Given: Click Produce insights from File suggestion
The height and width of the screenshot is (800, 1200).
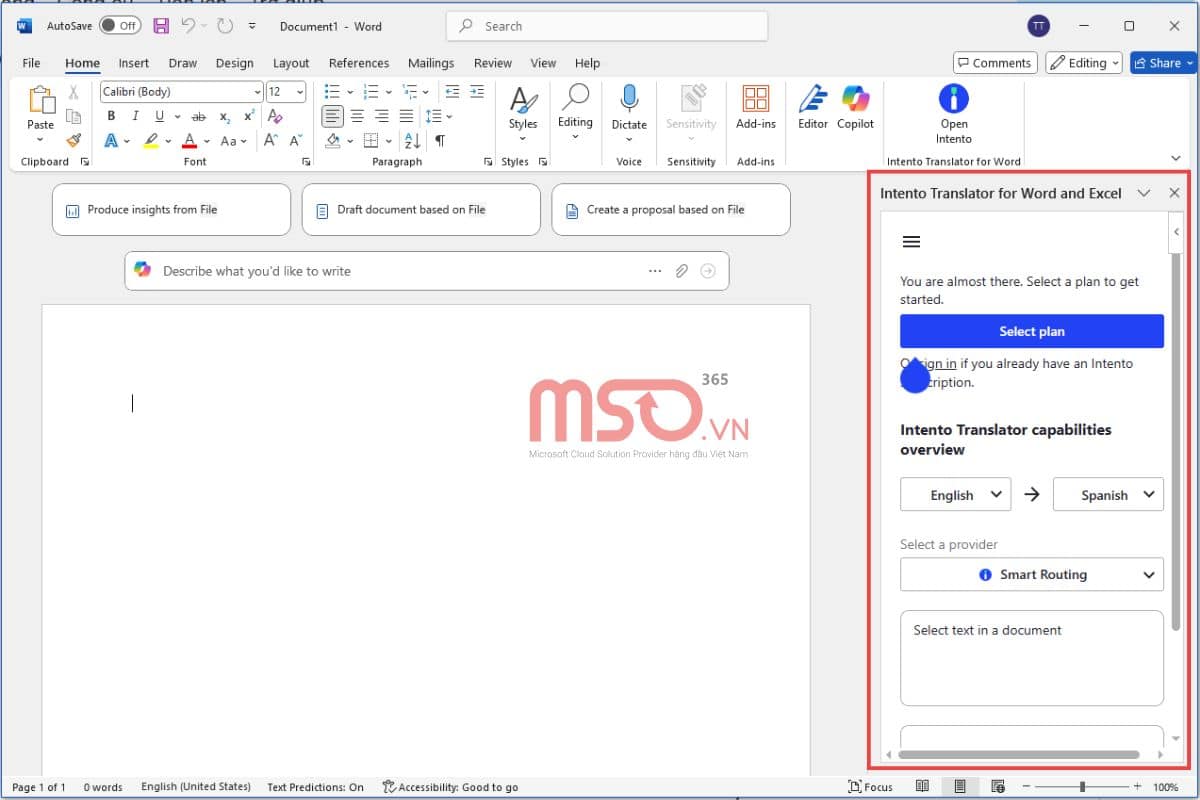Looking at the screenshot, I should click(x=171, y=210).
